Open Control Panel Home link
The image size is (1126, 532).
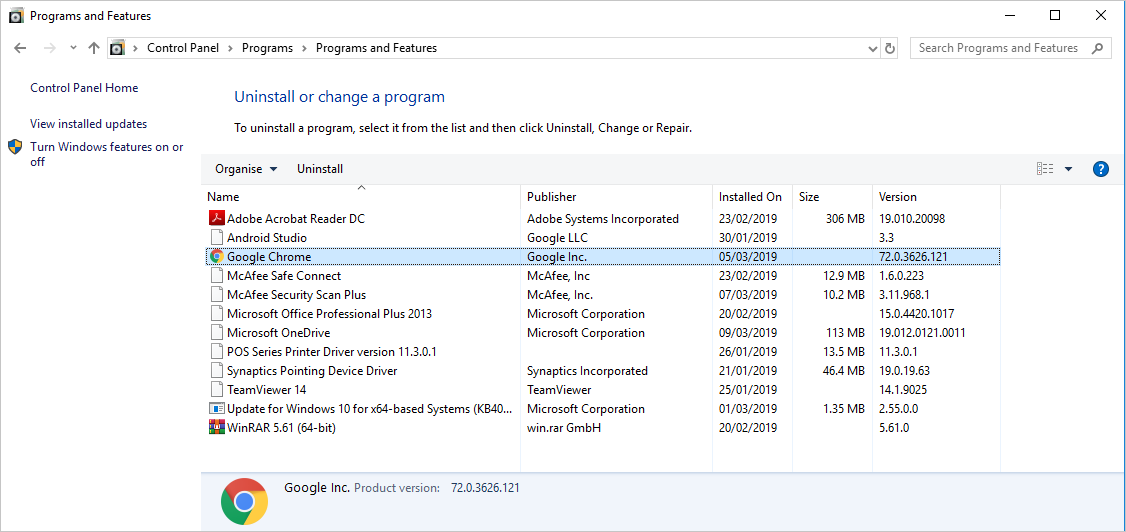84,88
